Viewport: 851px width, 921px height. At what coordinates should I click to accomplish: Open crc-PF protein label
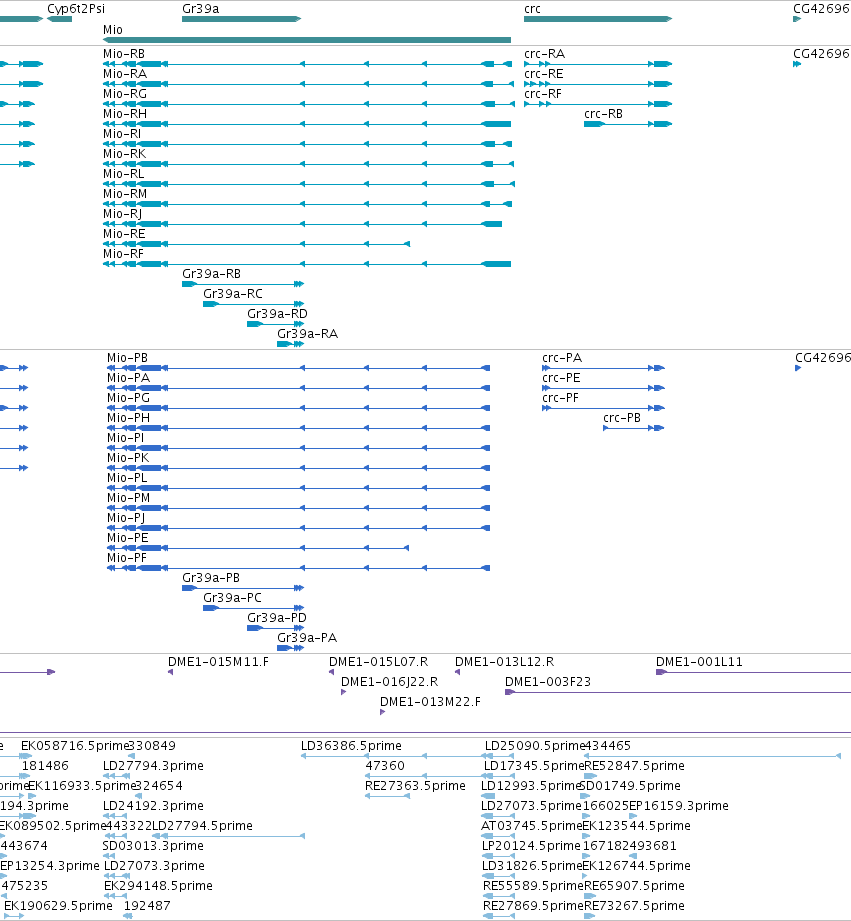click(x=560, y=398)
